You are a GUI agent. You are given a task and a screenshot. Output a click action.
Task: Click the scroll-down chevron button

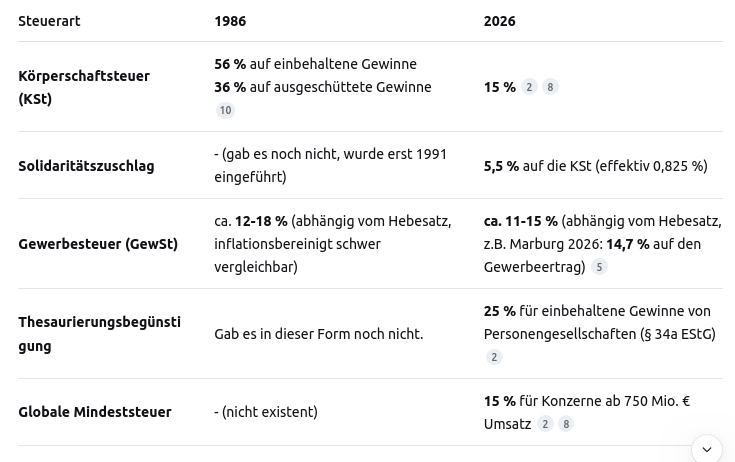tap(707, 449)
